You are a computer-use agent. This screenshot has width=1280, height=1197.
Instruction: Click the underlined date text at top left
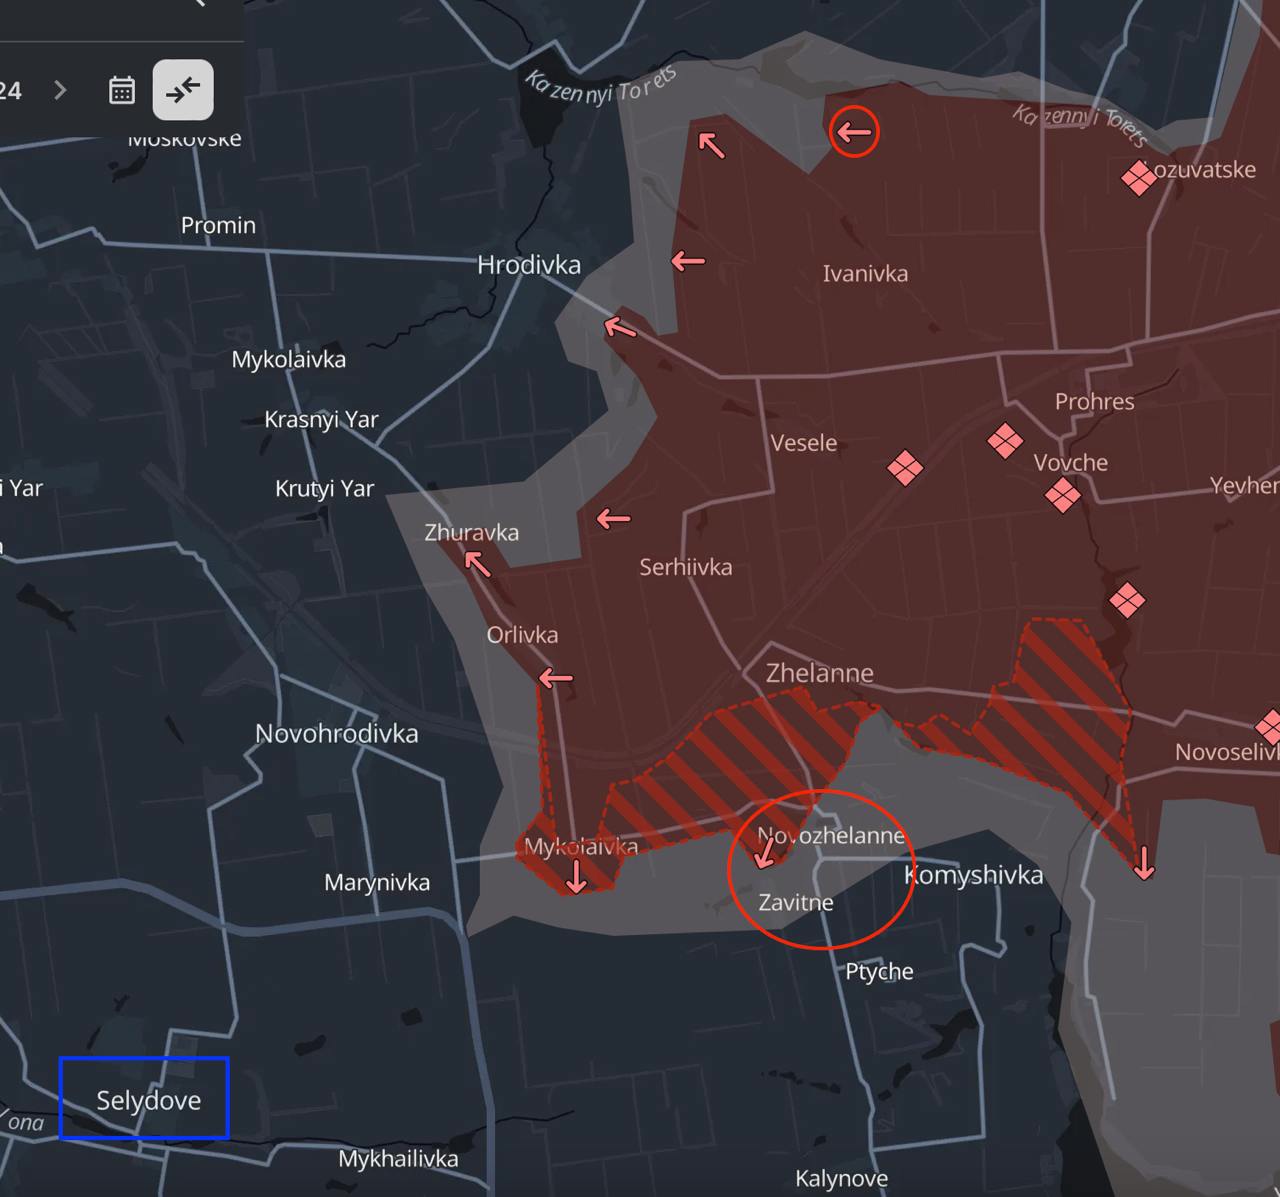tap(10, 91)
